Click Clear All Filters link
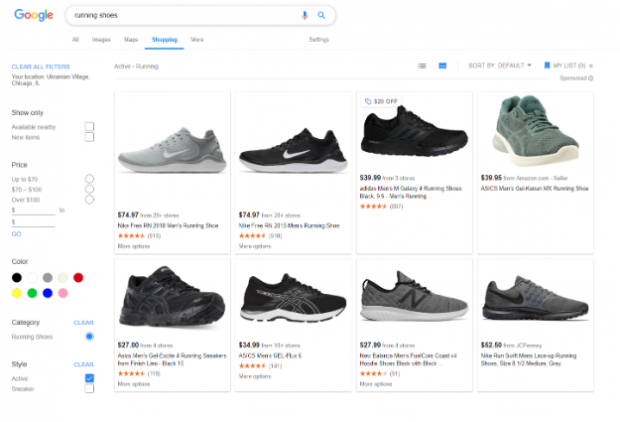Image resolution: width=620 pixels, height=422 pixels. coord(41,66)
